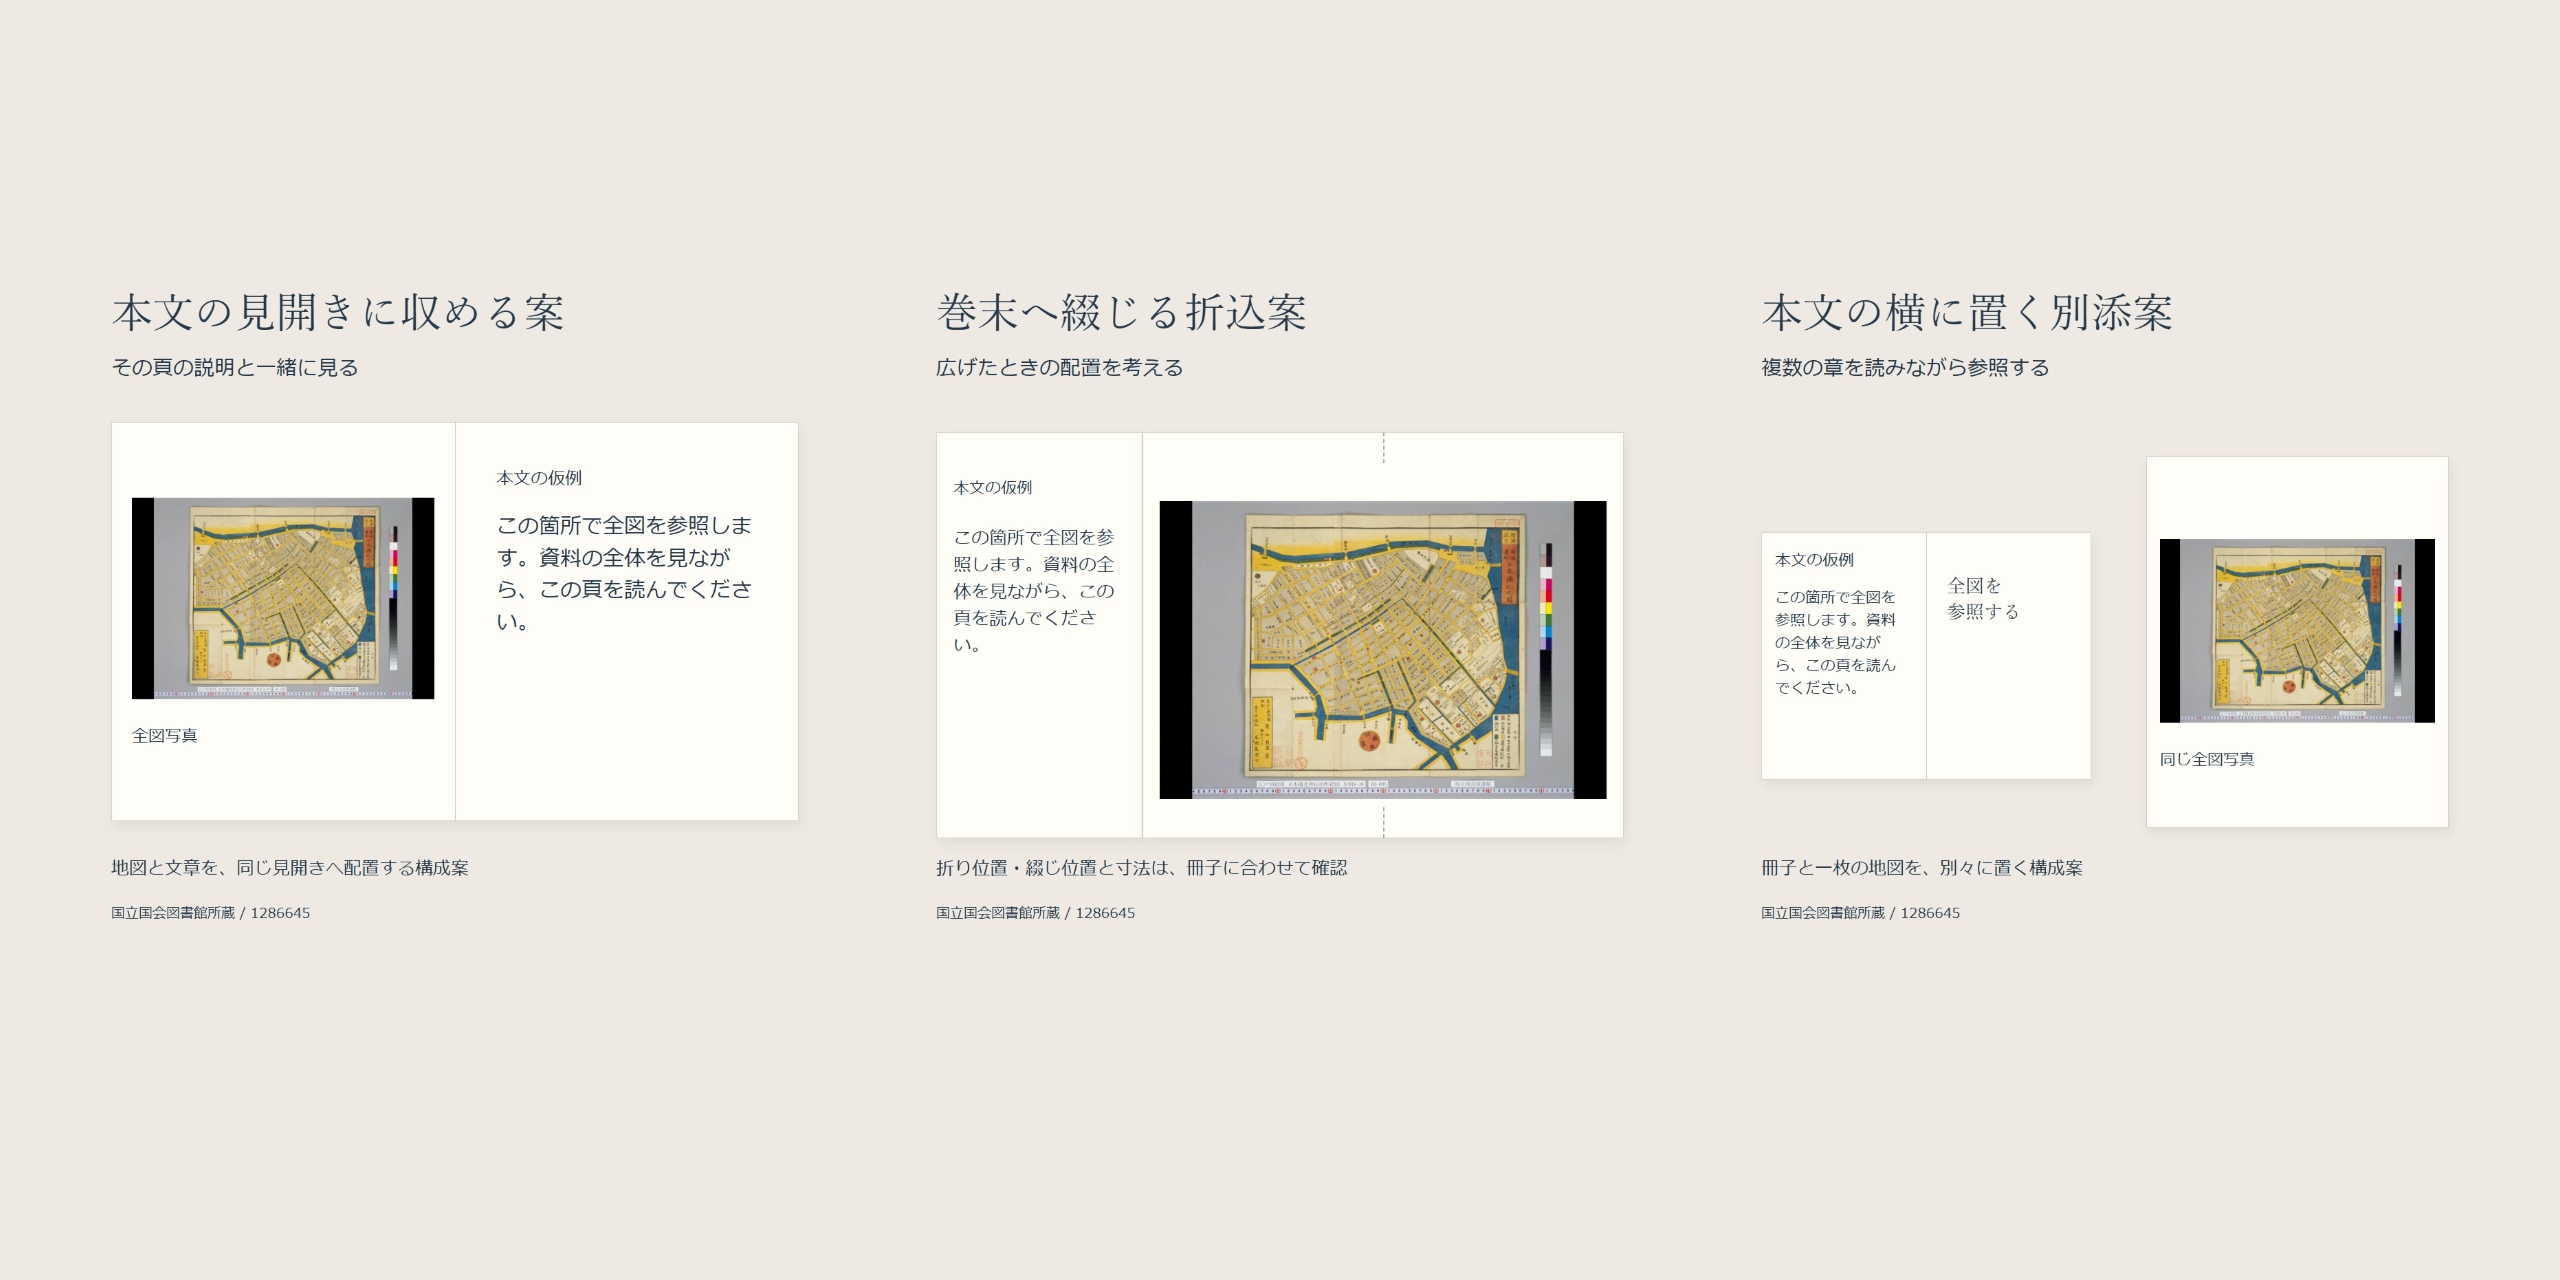
Task: Select the subtitle 複数の章を読みながら参照する
Action: (1905, 367)
